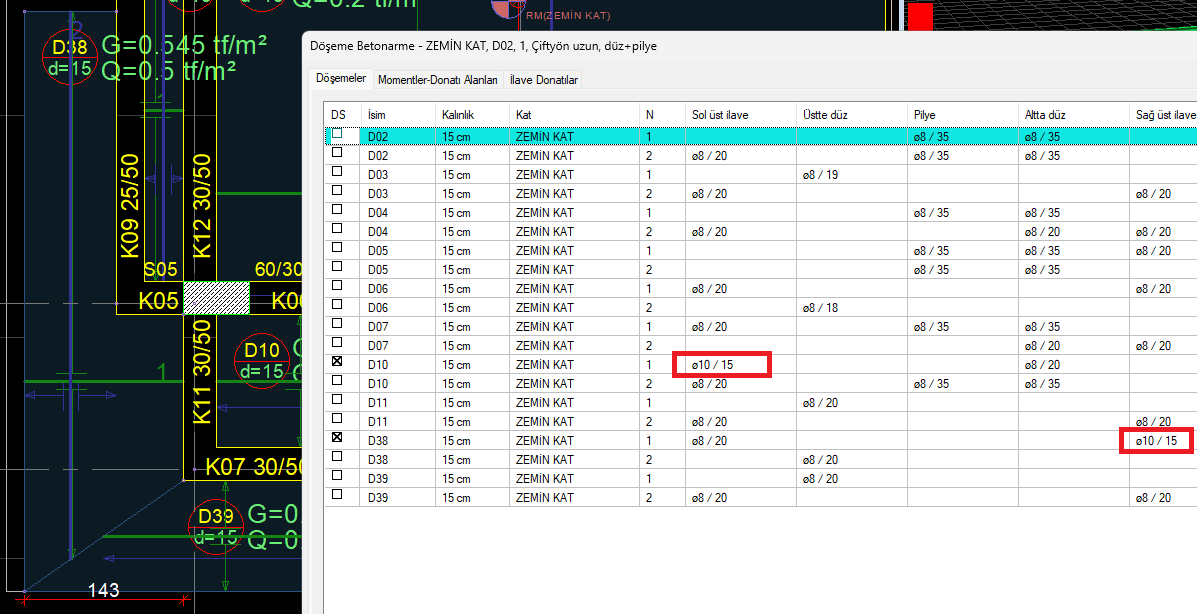Select the Altta düz ø8 / 20 cell in D10 N 1 row

(x=1073, y=365)
